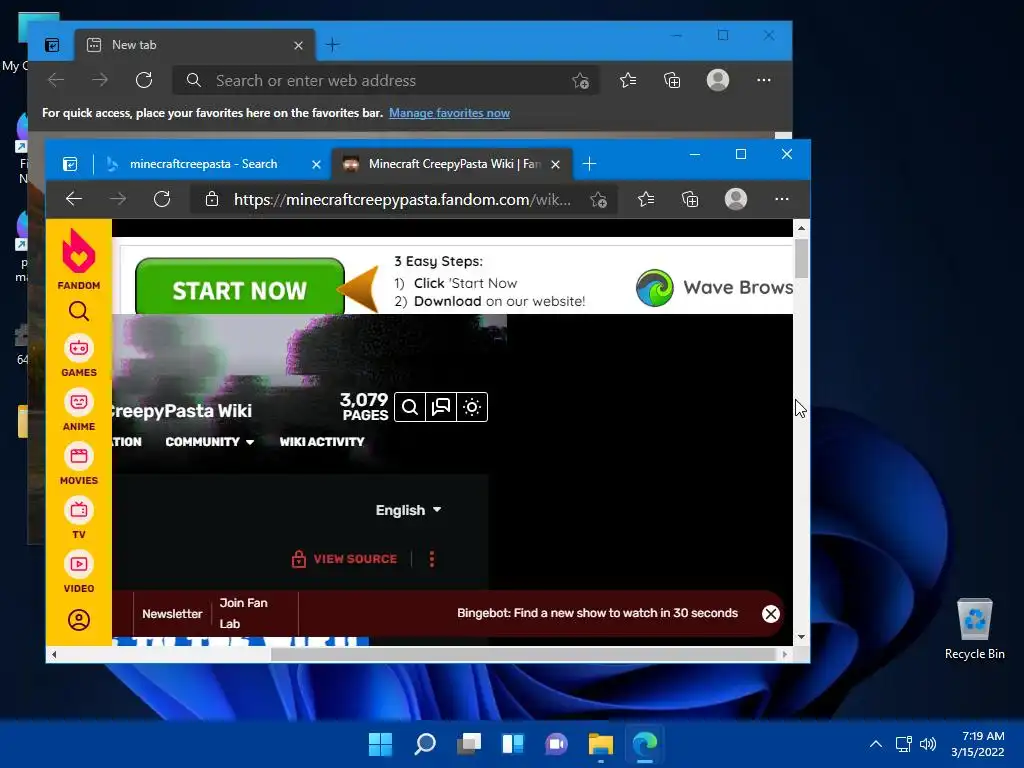Open taskbar Search magnifier

[x=424, y=744]
